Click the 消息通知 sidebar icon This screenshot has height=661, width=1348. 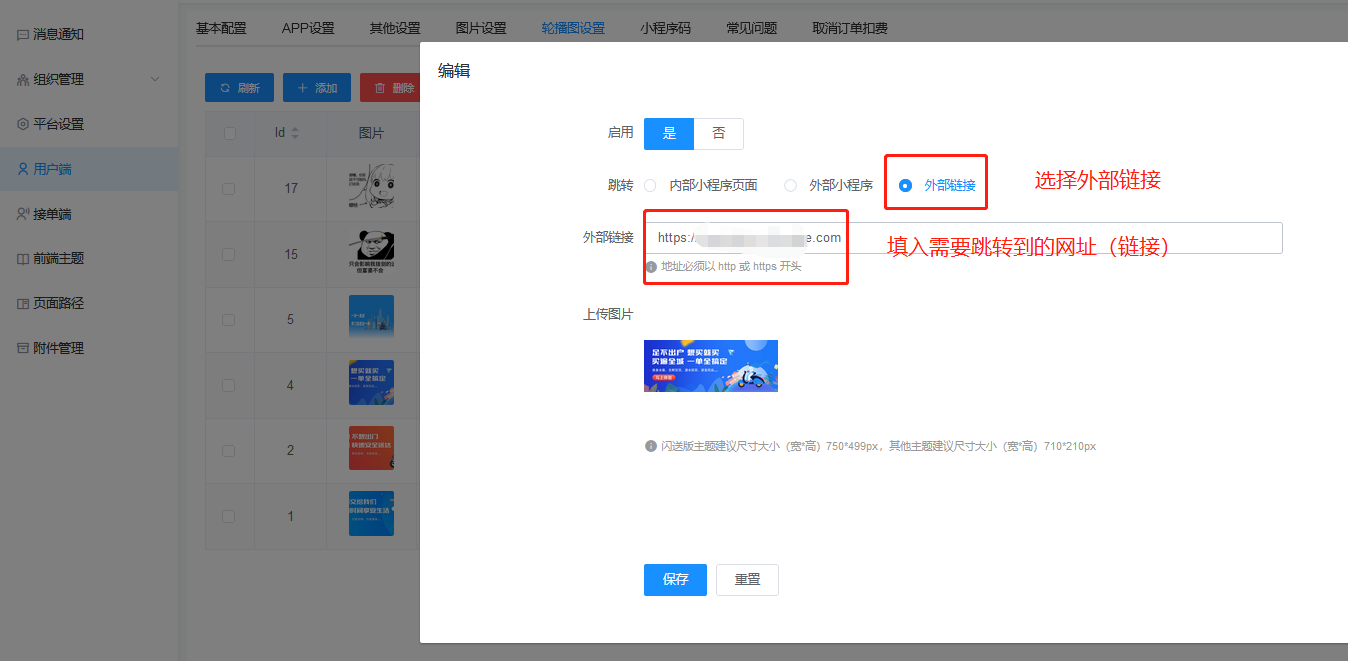[x=23, y=34]
